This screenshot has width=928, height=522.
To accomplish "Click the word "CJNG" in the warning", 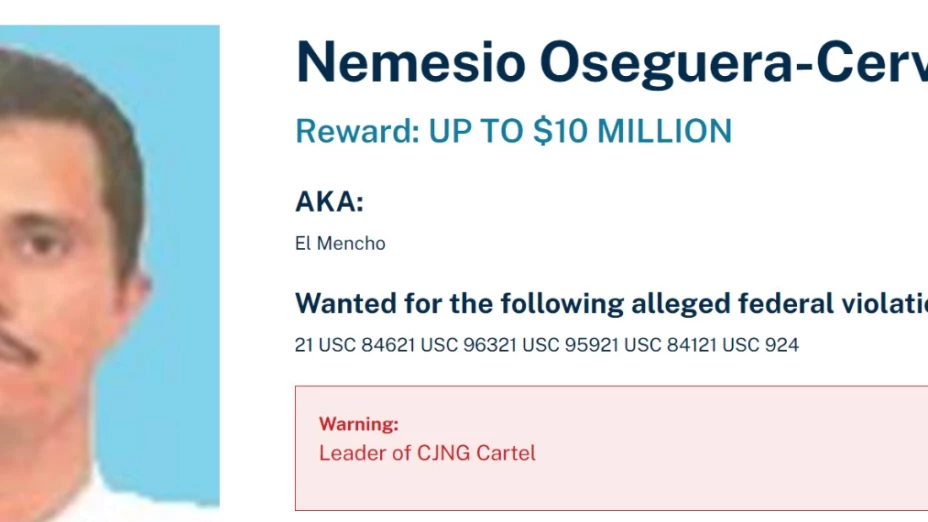I will coord(443,453).
